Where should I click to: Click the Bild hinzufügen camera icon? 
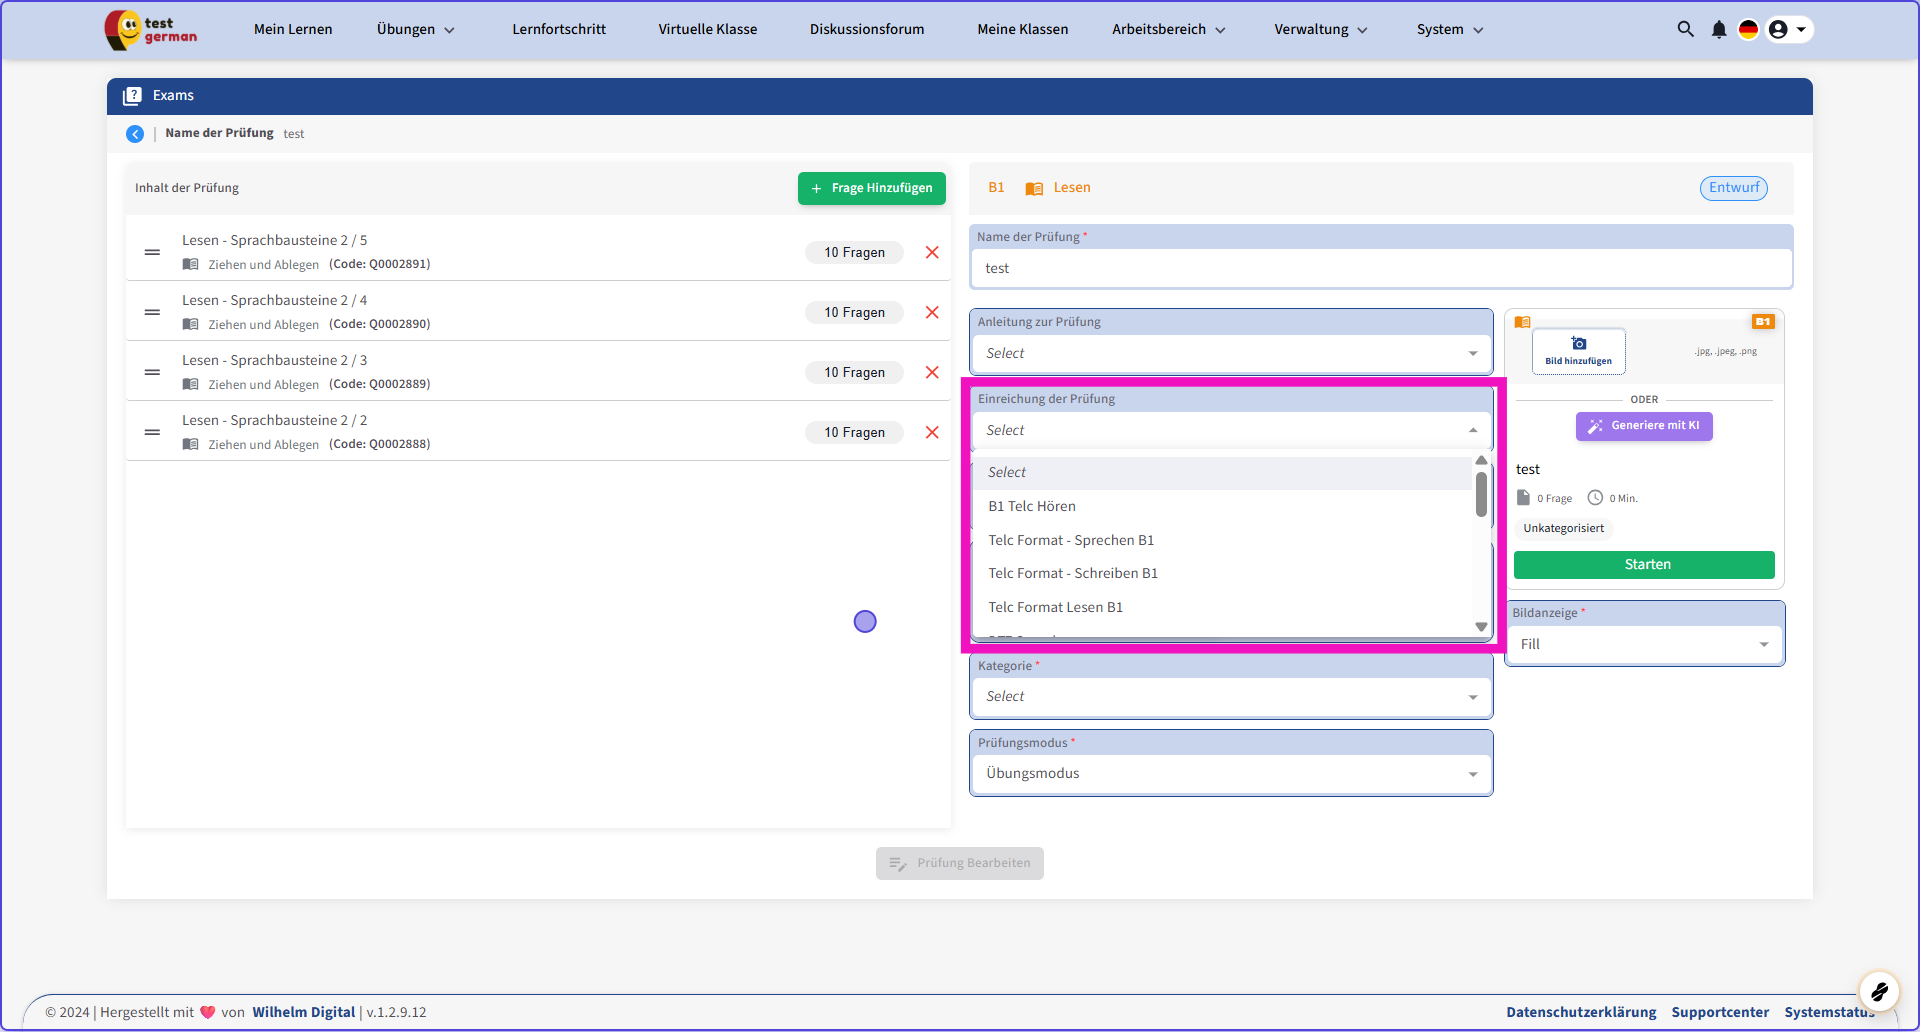(1578, 344)
